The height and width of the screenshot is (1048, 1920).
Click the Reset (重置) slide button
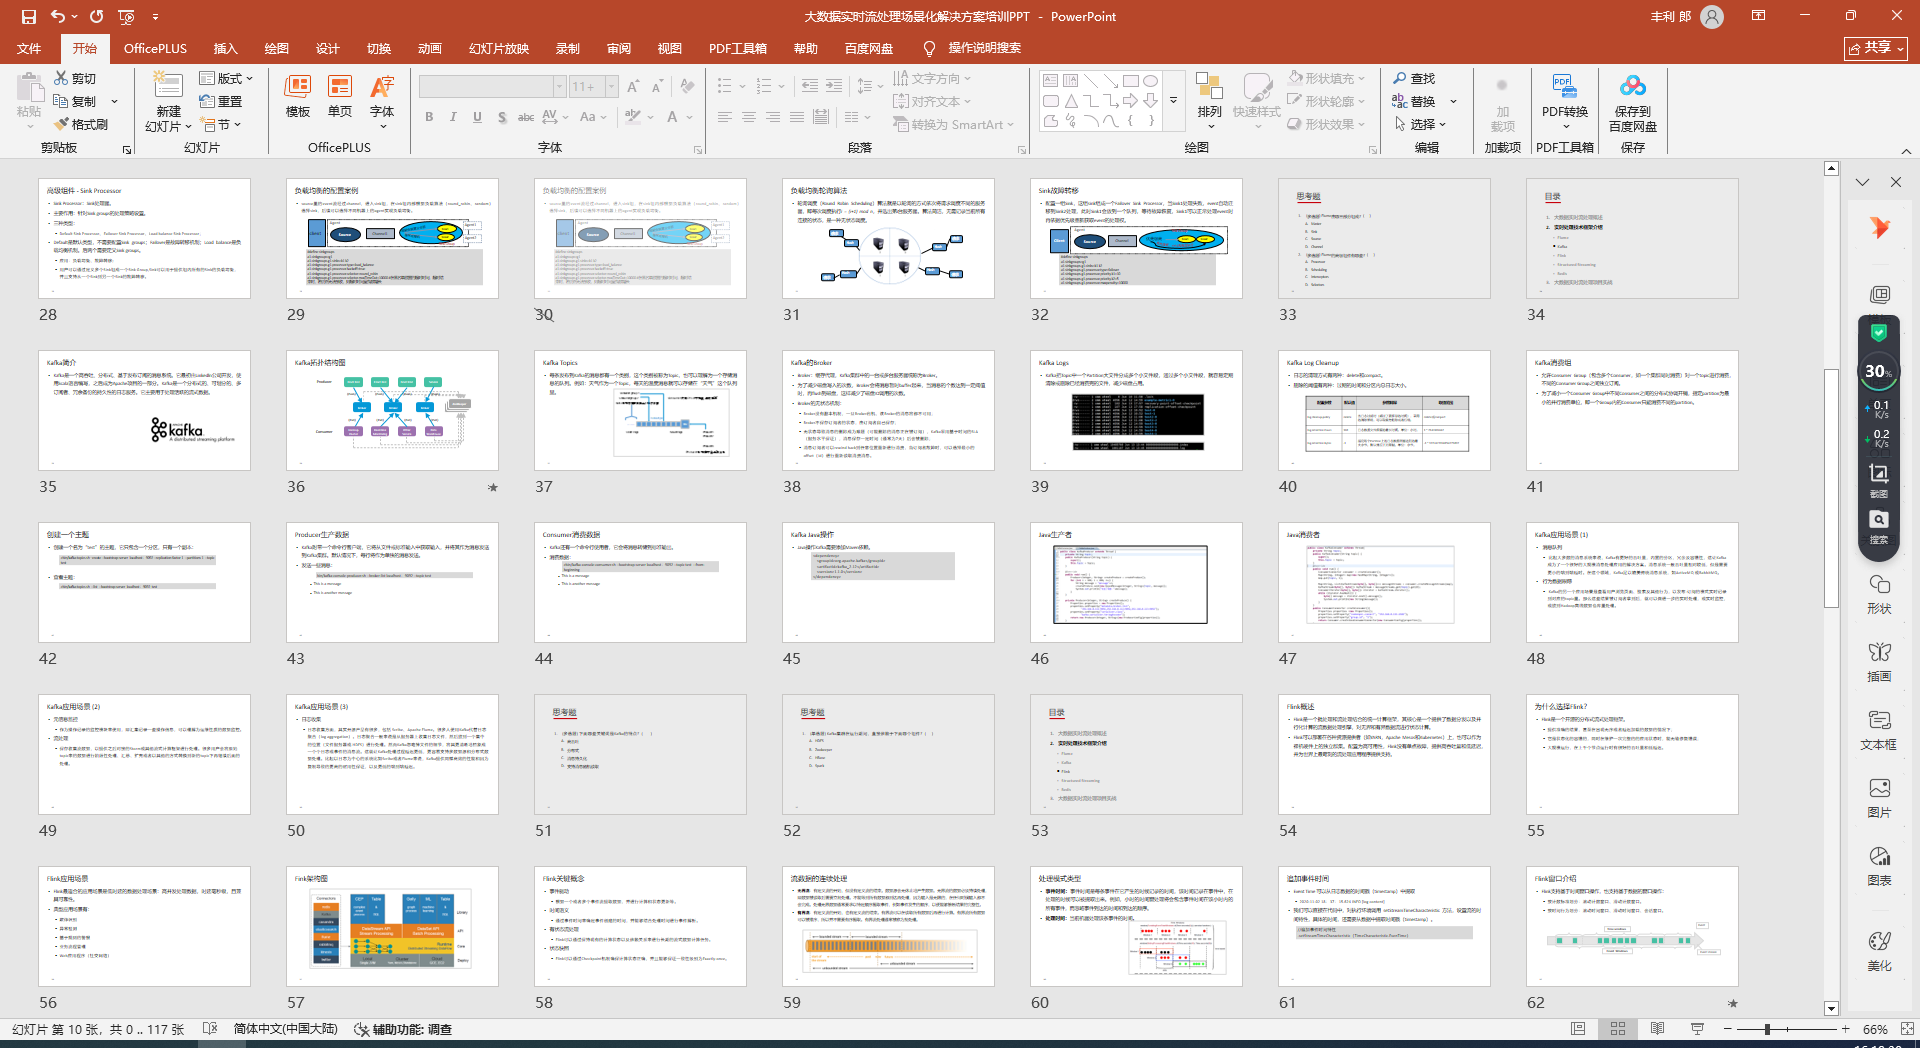pos(221,101)
